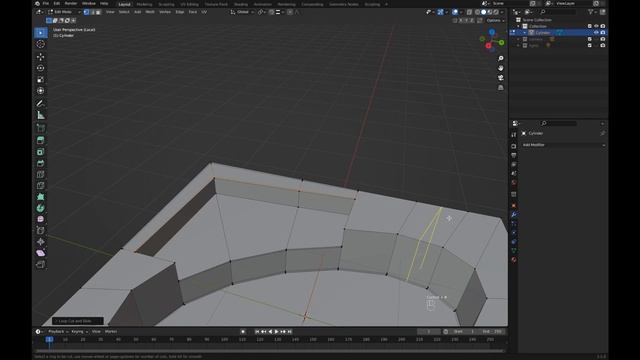Select the Extrude Region tool
The width and height of the screenshot is (640, 360).
40,140
